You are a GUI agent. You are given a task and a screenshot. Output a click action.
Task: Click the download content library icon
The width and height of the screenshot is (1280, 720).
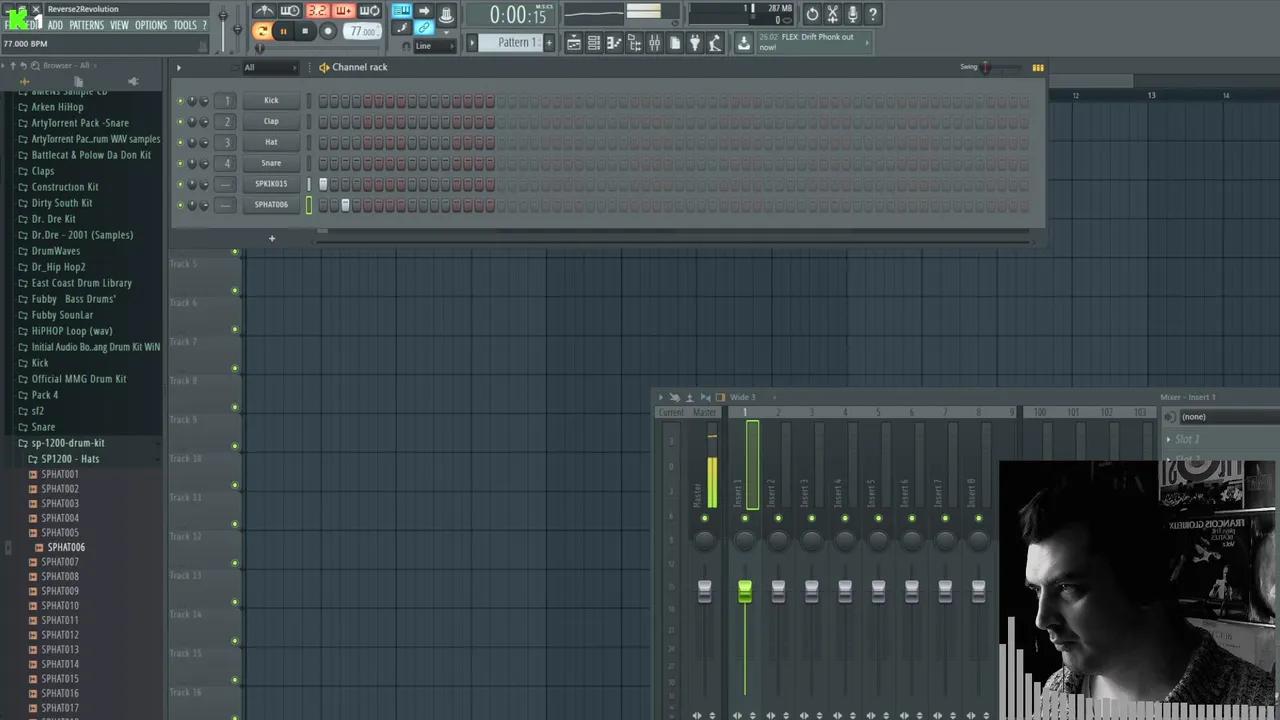click(743, 43)
